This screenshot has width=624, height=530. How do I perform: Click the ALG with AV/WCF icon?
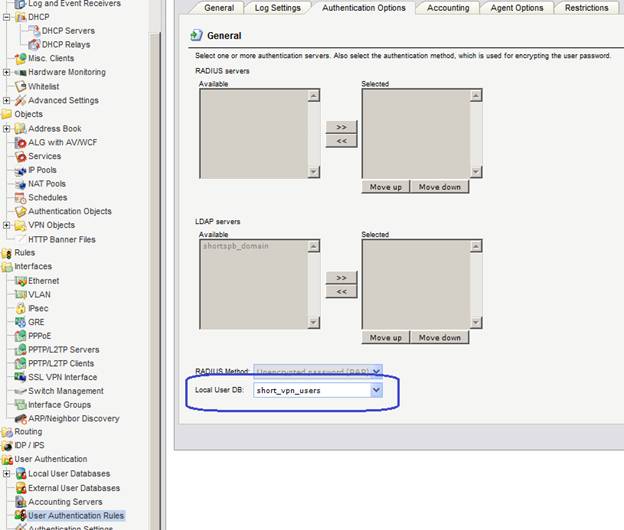coord(20,142)
